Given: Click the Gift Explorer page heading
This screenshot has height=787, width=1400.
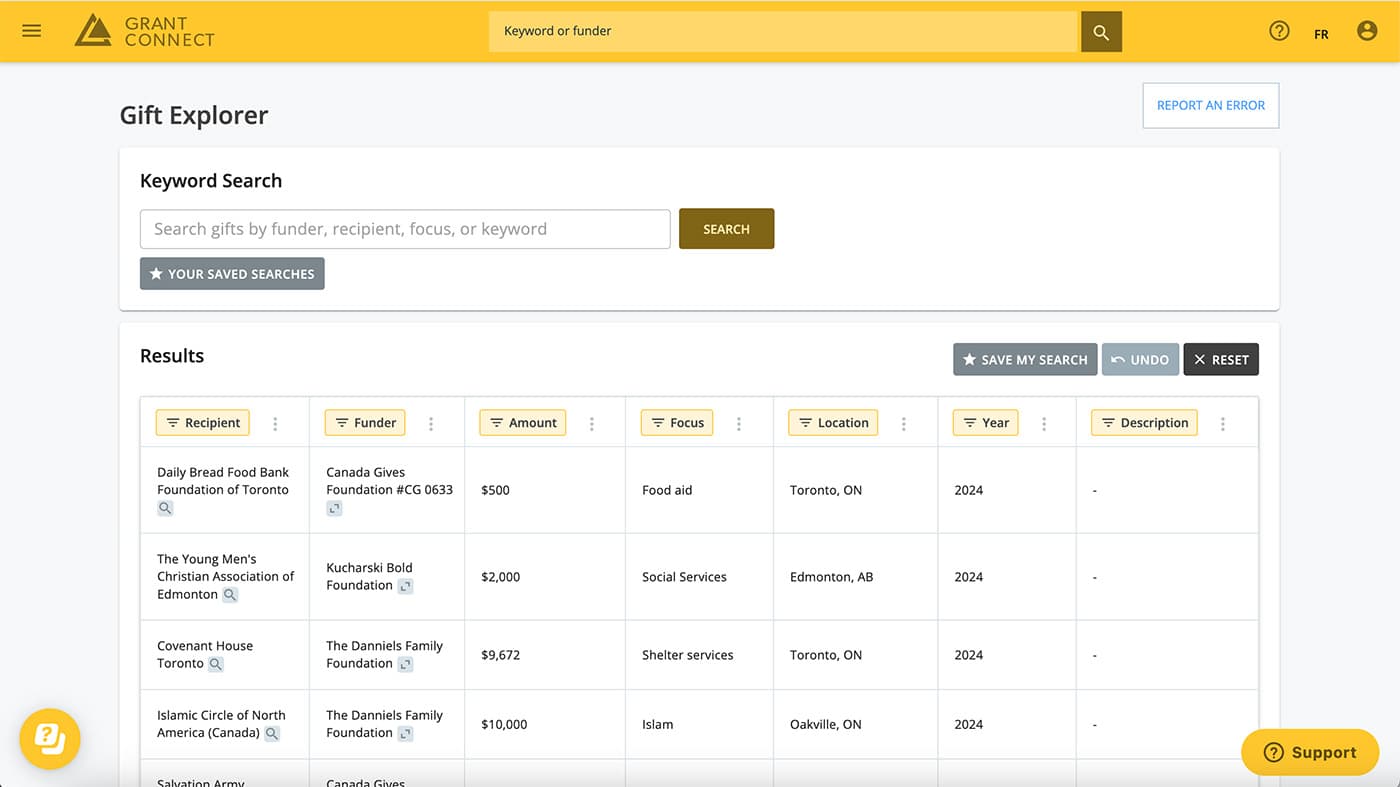Looking at the screenshot, I should pyautogui.click(x=194, y=115).
